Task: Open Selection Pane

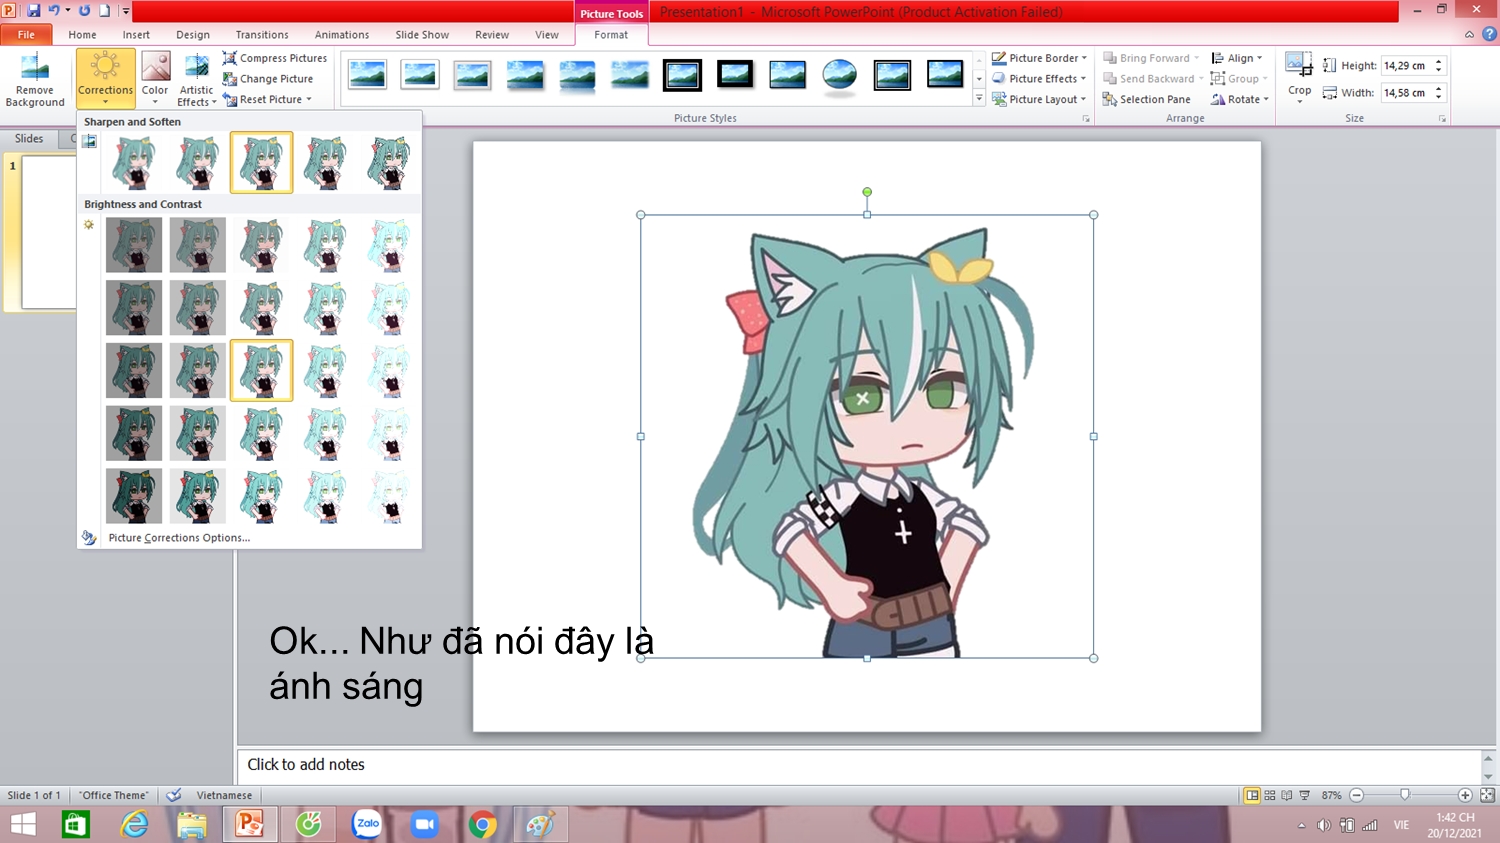Action: click(x=1146, y=99)
